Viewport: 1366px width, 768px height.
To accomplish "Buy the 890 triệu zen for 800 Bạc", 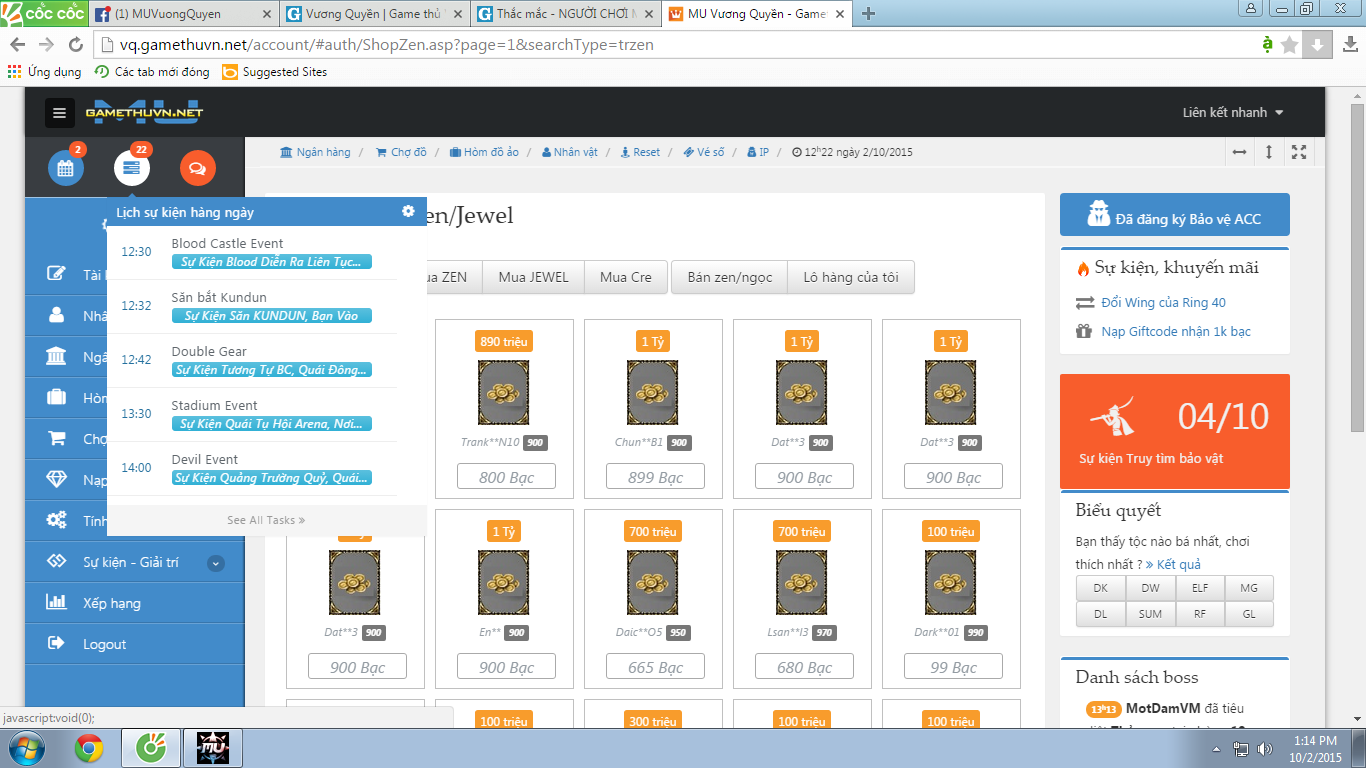I will click(505, 477).
